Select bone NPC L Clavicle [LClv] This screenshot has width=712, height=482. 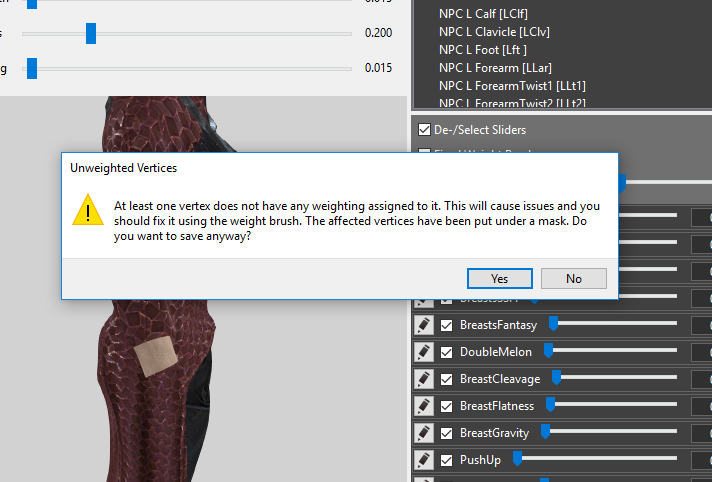tap(494, 32)
